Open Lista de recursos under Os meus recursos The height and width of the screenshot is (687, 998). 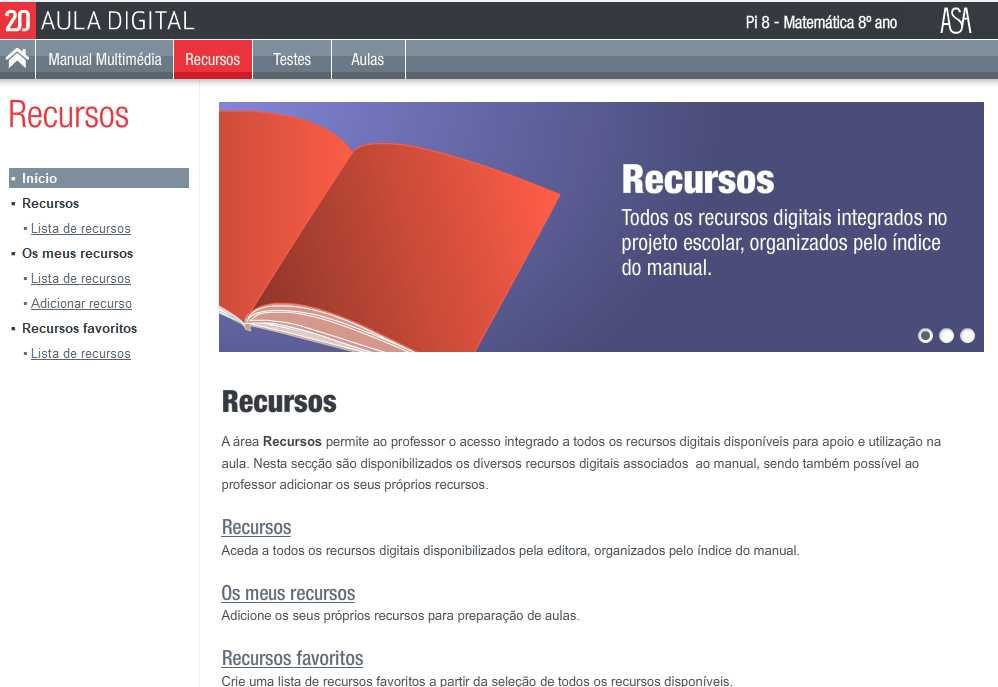click(81, 278)
